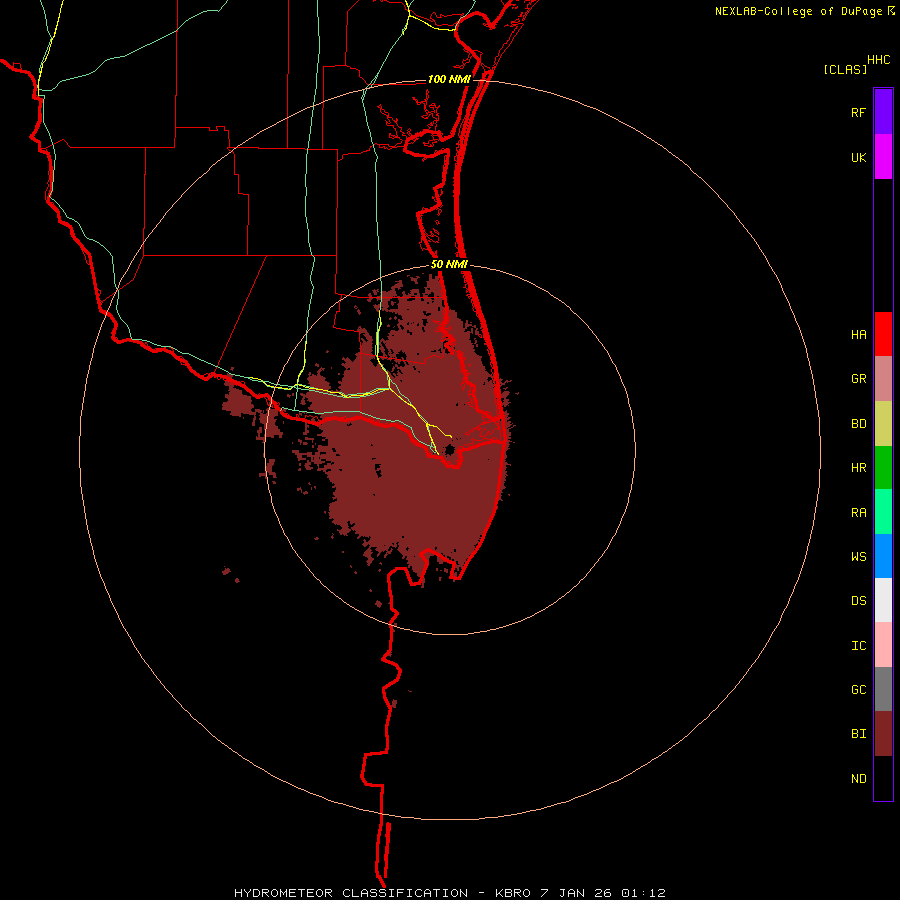900x900 pixels.
Task: Click the 50 NMI range ring label
Action: (x=449, y=264)
